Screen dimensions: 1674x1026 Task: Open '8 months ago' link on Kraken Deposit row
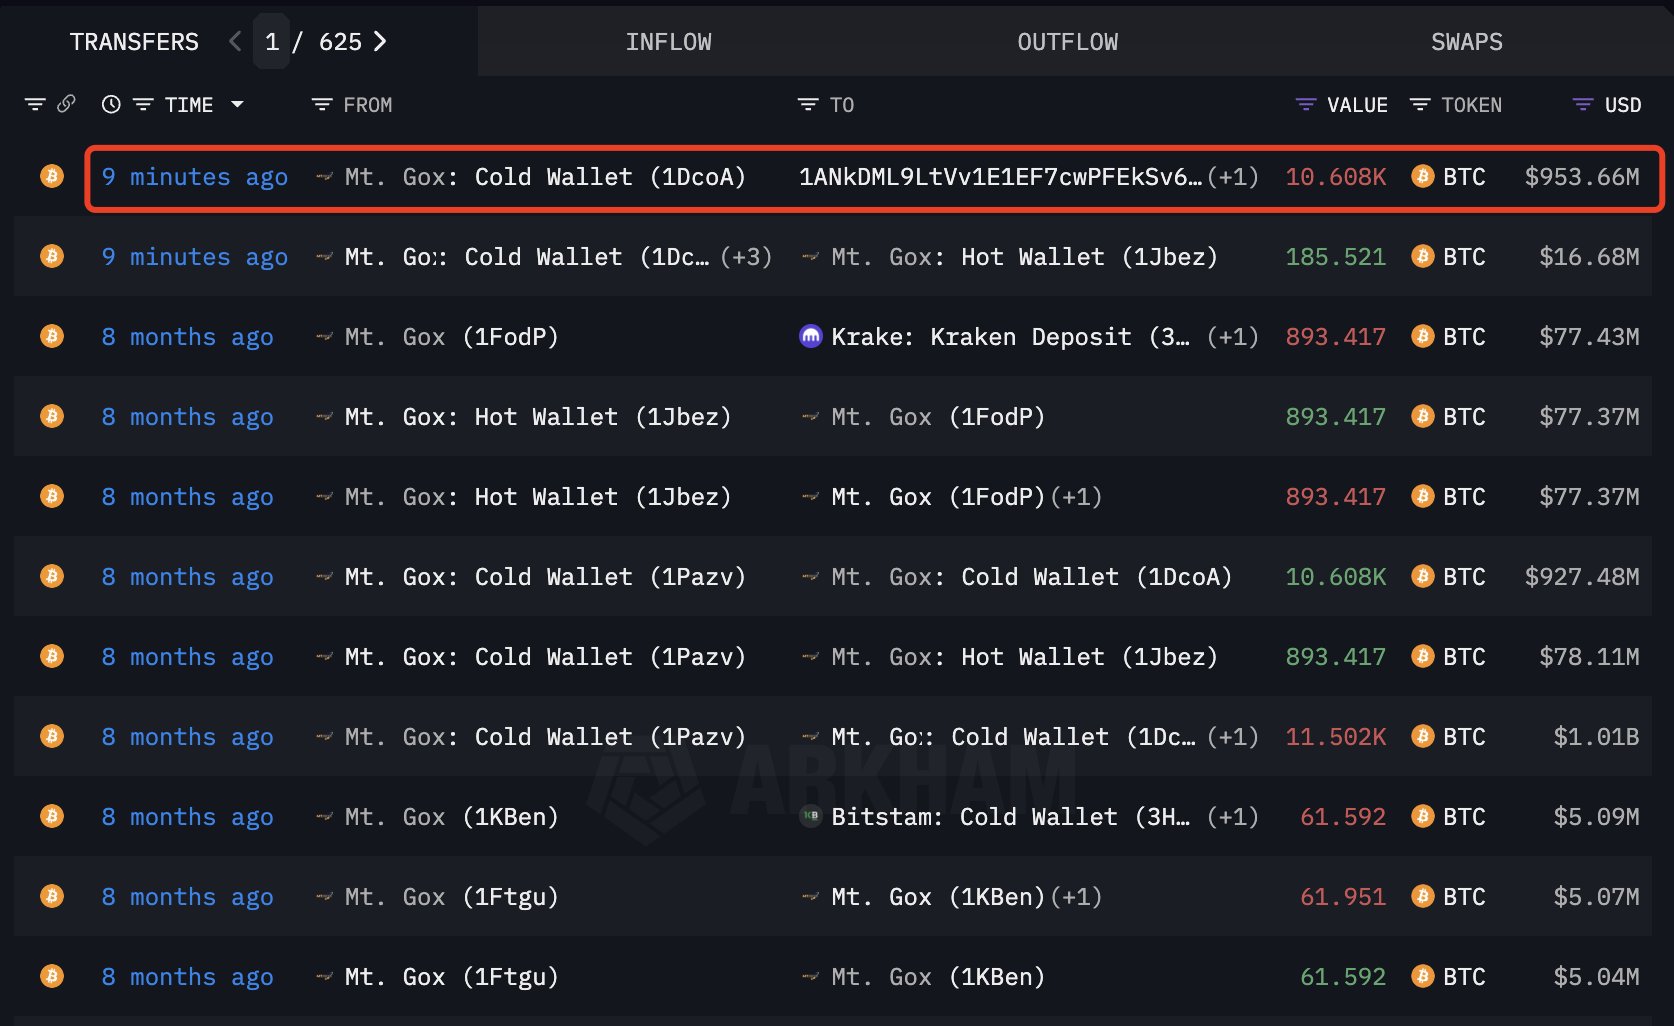click(x=187, y=337)
